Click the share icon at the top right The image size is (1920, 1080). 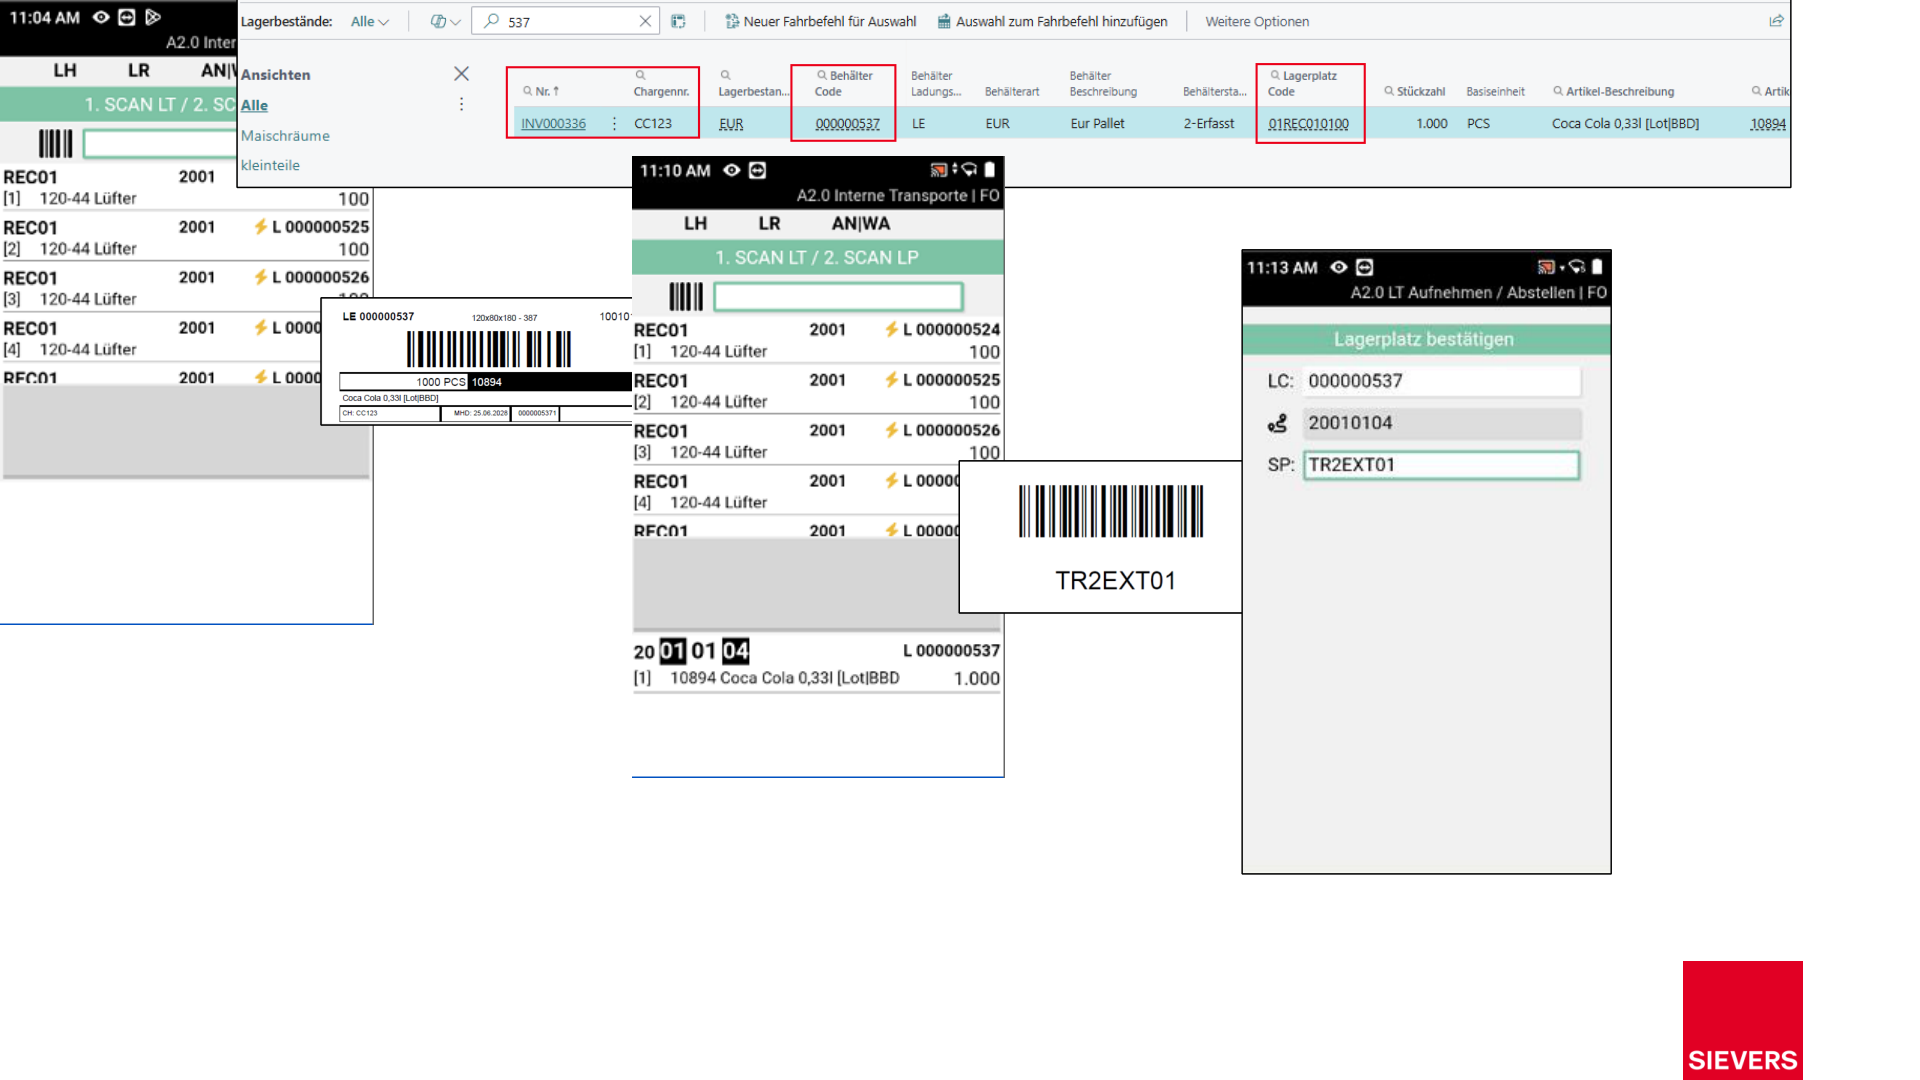(x=1776, y=21)
